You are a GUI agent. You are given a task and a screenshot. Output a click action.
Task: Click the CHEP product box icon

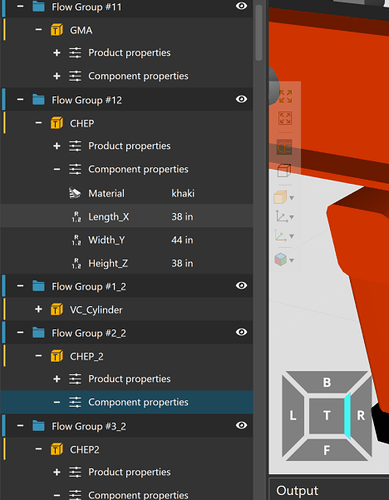(57, 123)
